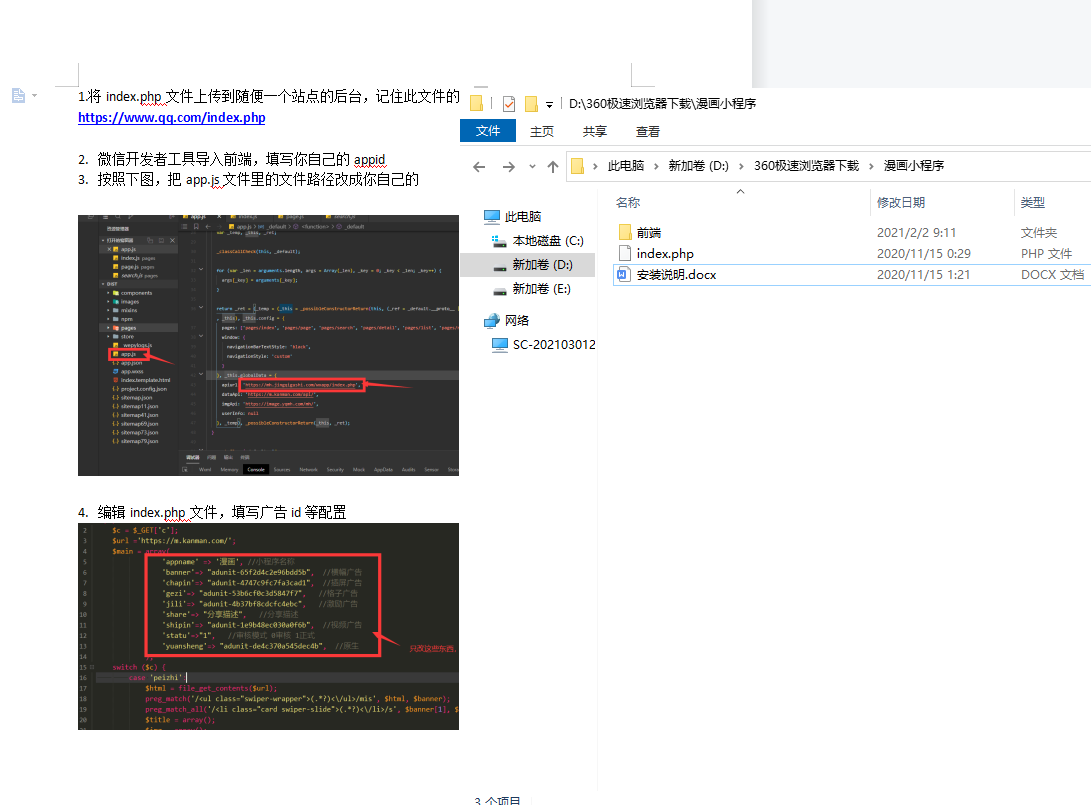This screenshot has width=1091, height=805.
Task: Click the 本地磁盘 (C:) drive icon
Action: point(499,241)
